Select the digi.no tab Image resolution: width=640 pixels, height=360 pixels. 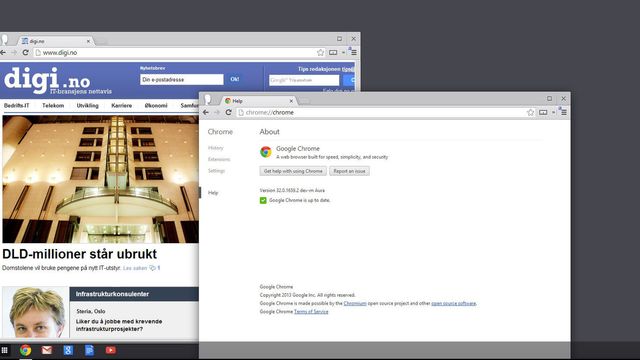(x=55, y=41)
